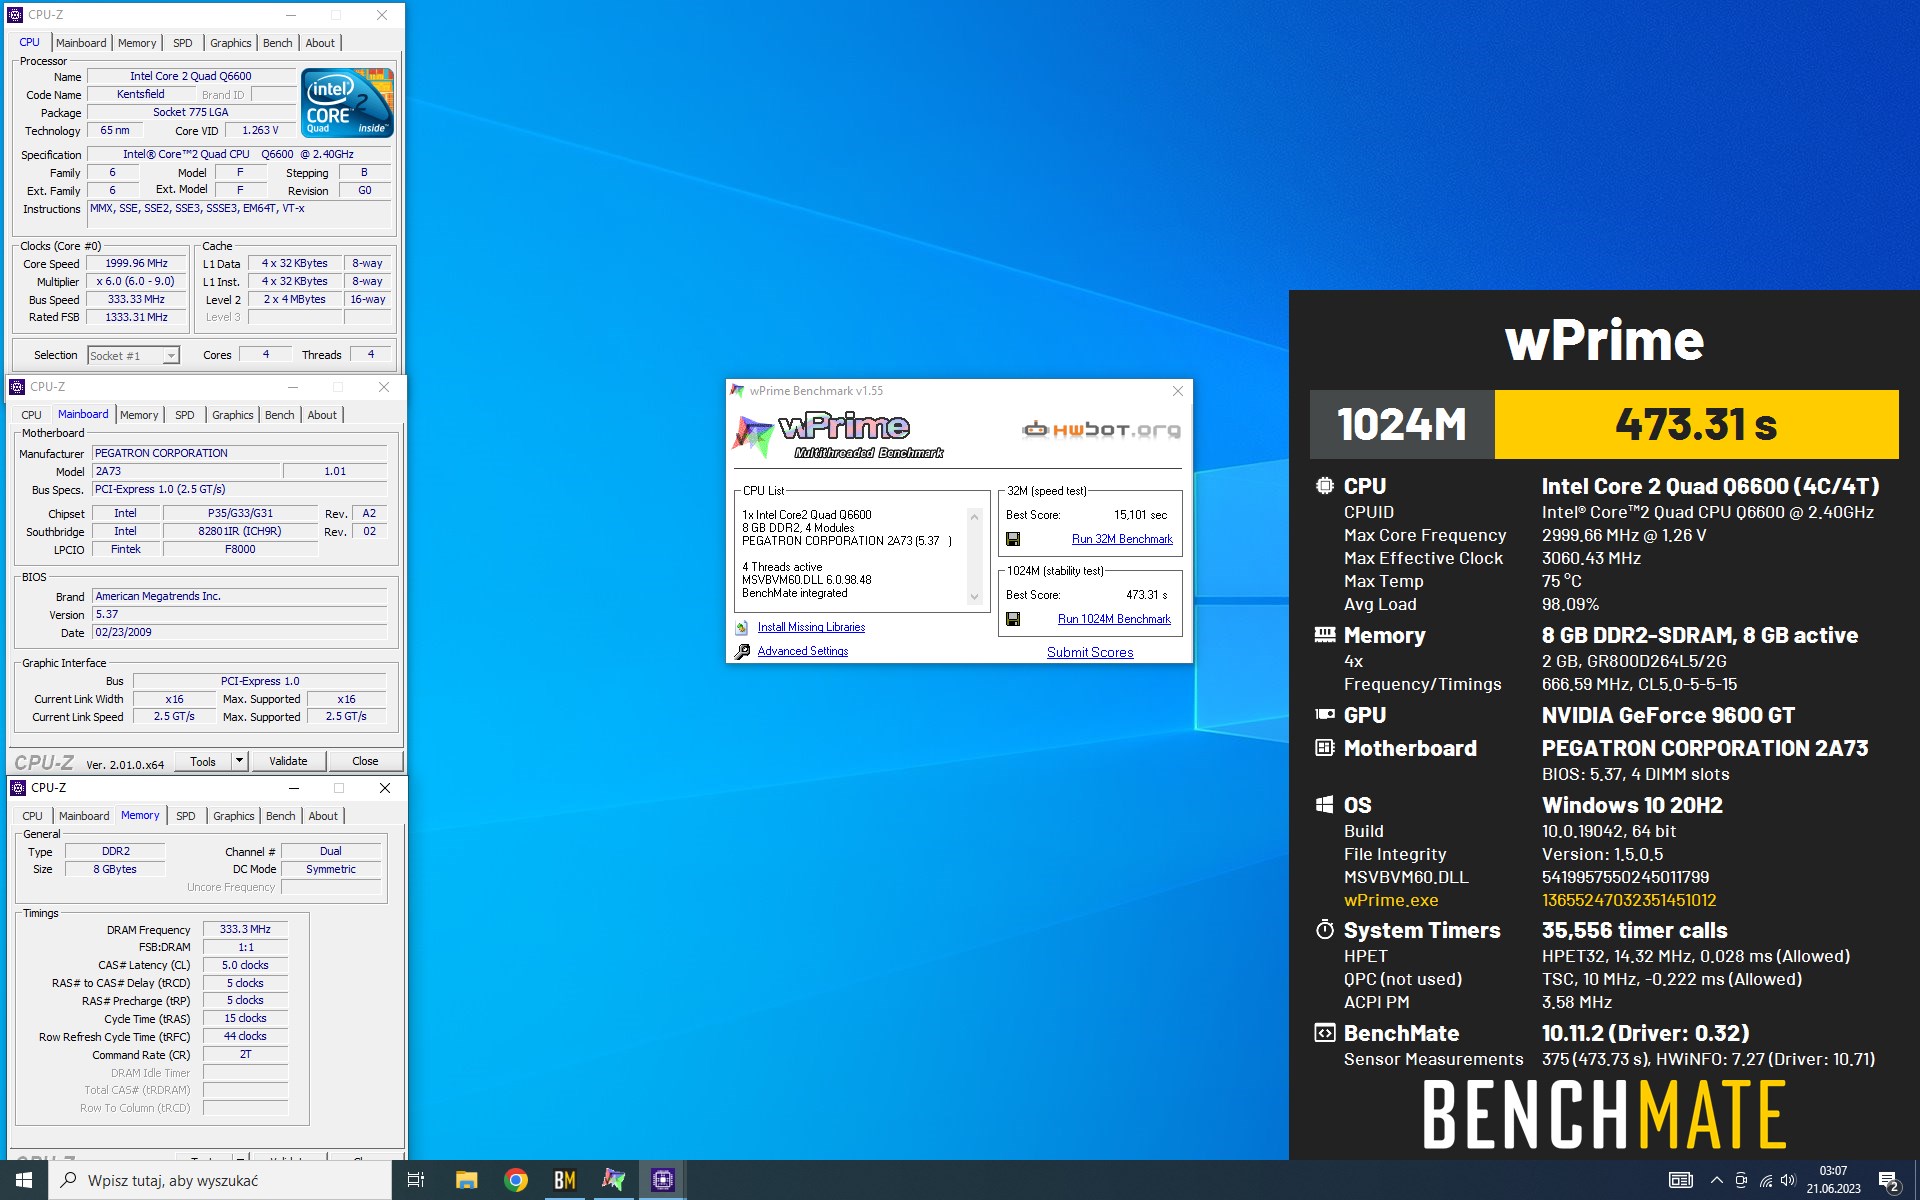
Task: Click Advanced Settings link
Action: [x=803, y=651]
